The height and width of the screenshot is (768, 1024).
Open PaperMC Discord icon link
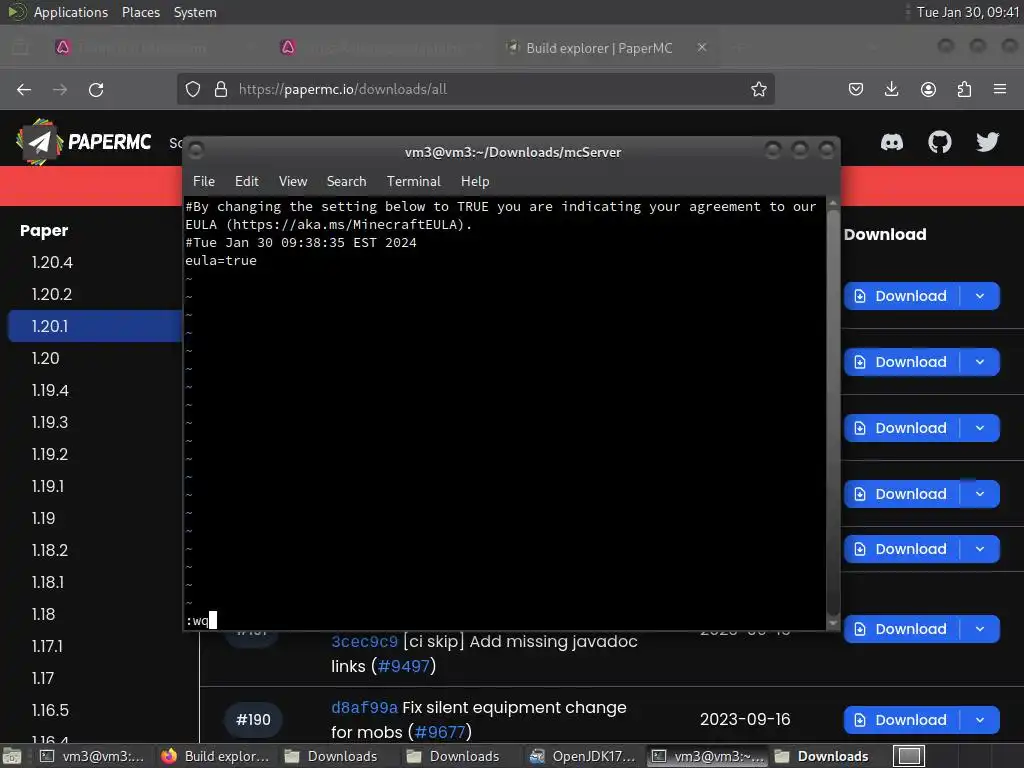(x=892, y=142)
